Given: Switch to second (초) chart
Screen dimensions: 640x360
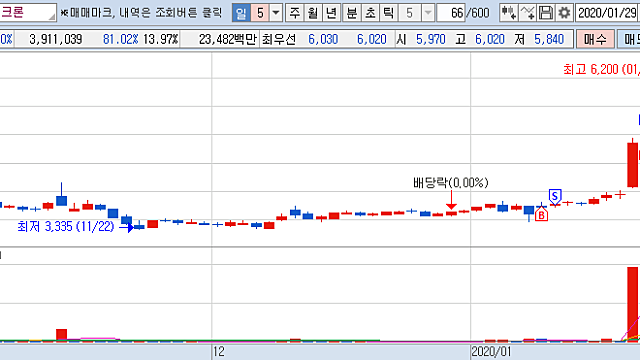Looking at the screenshot, I should [x=370, y=13].
